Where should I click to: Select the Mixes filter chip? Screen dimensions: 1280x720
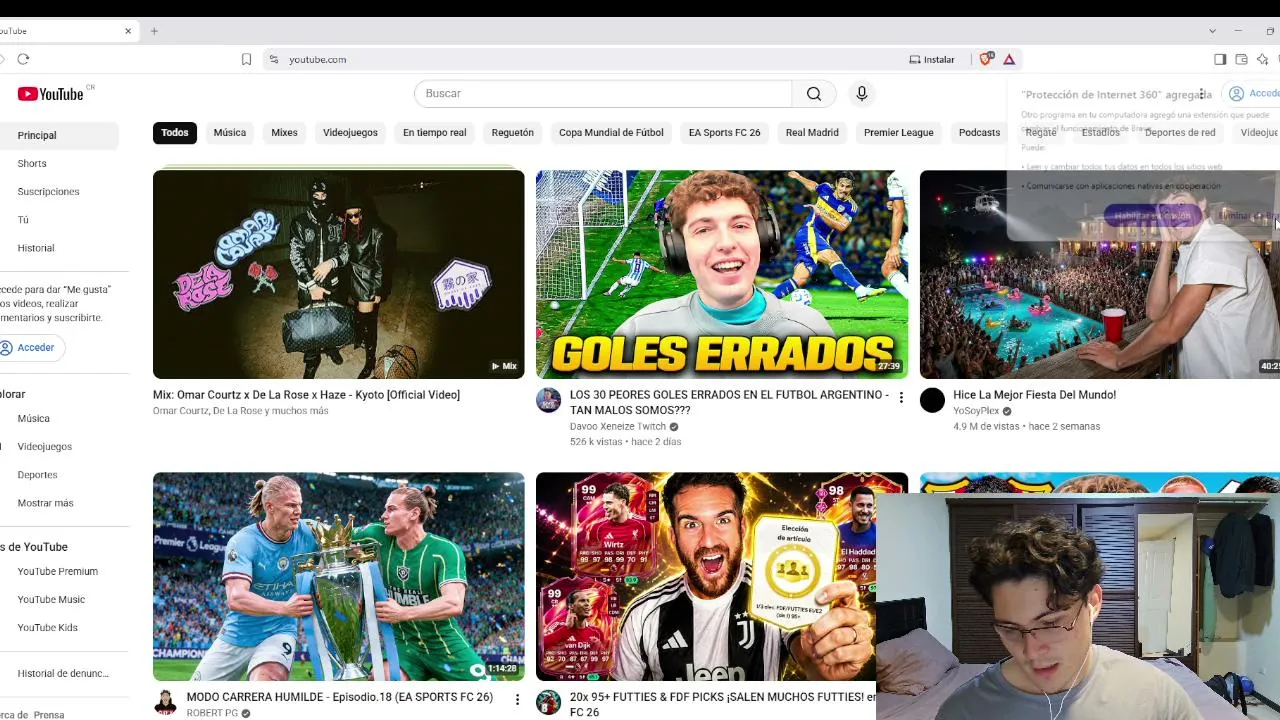[285, 132]
